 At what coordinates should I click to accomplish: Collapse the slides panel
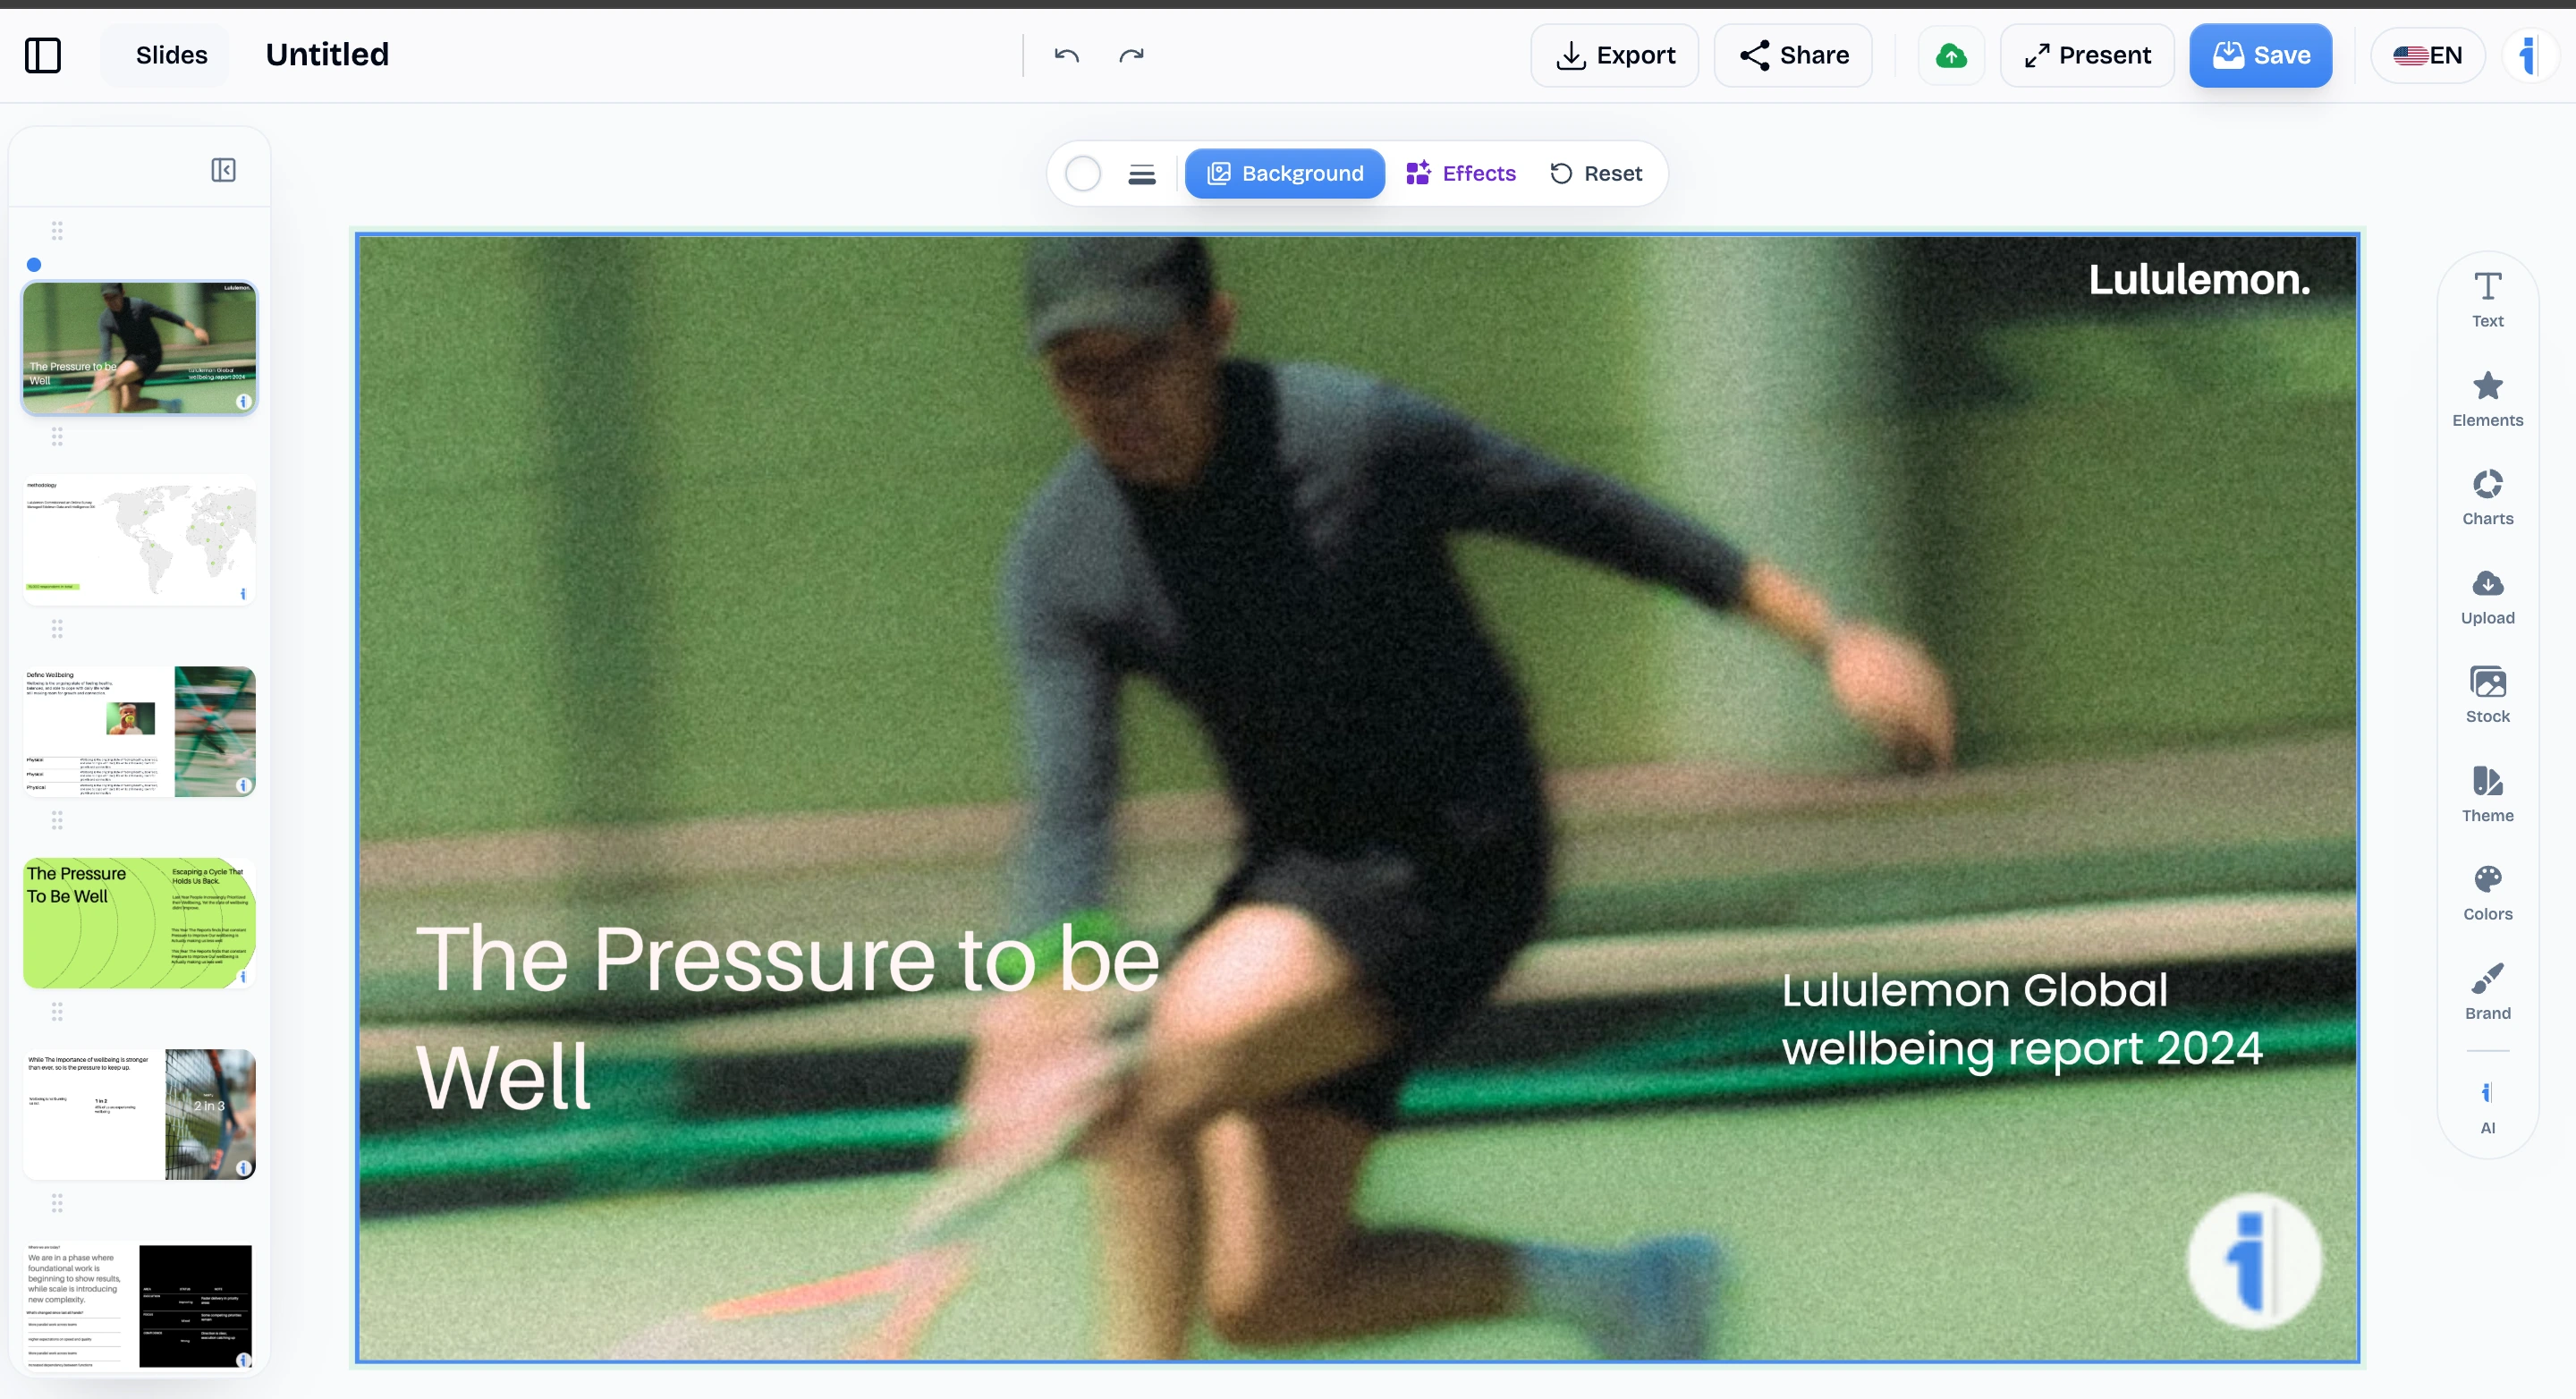pos(223,170)
